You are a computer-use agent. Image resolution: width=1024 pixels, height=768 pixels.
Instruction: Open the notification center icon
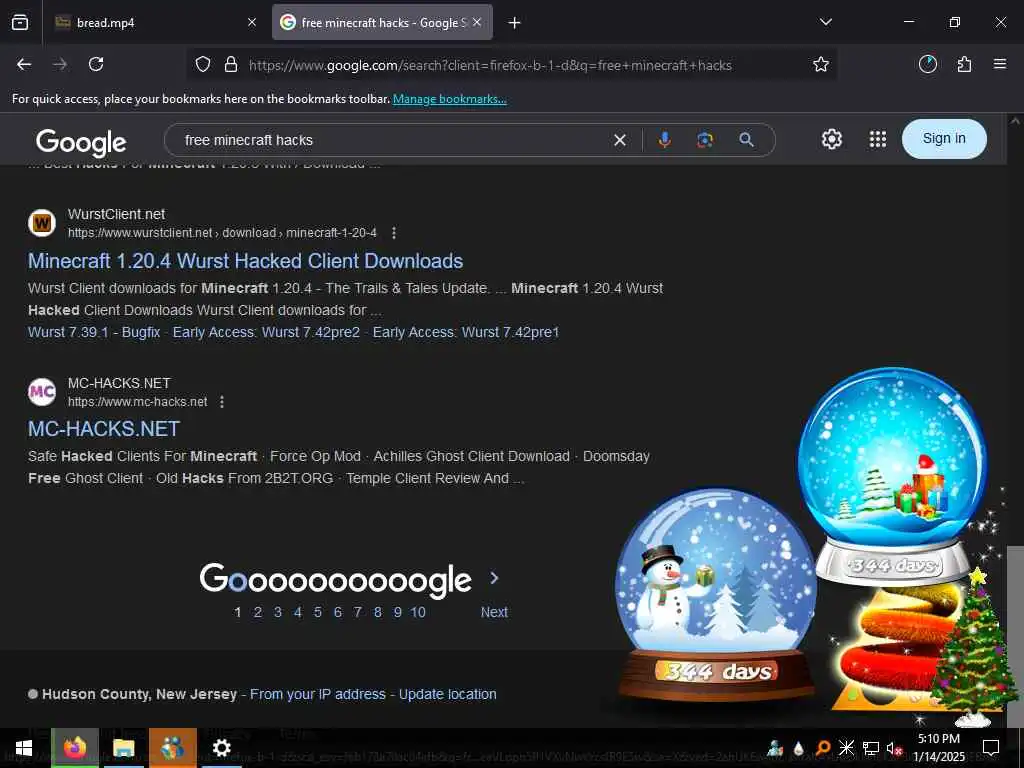tap(991, 748)
